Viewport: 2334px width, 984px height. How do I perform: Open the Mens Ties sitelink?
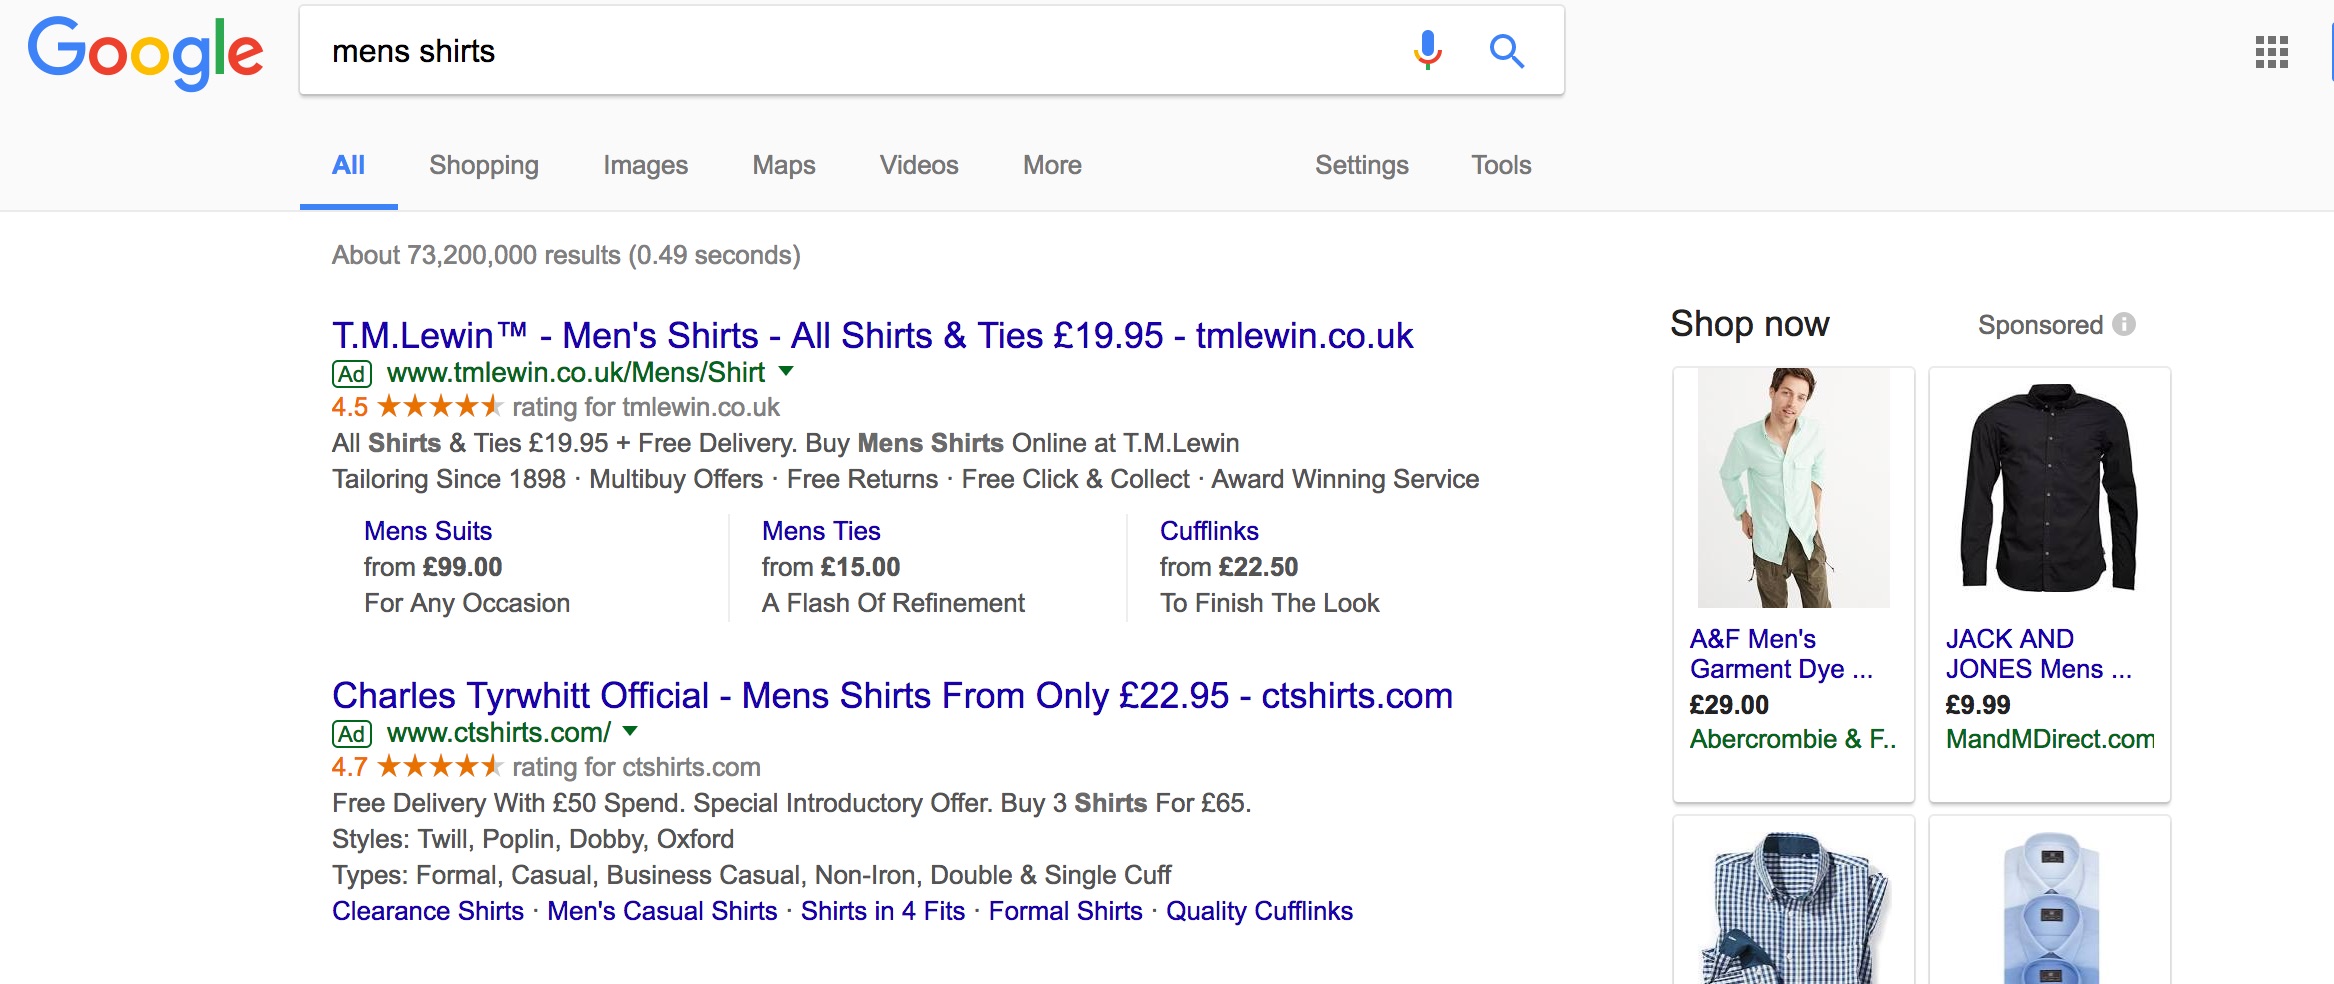tap(821, 531)
